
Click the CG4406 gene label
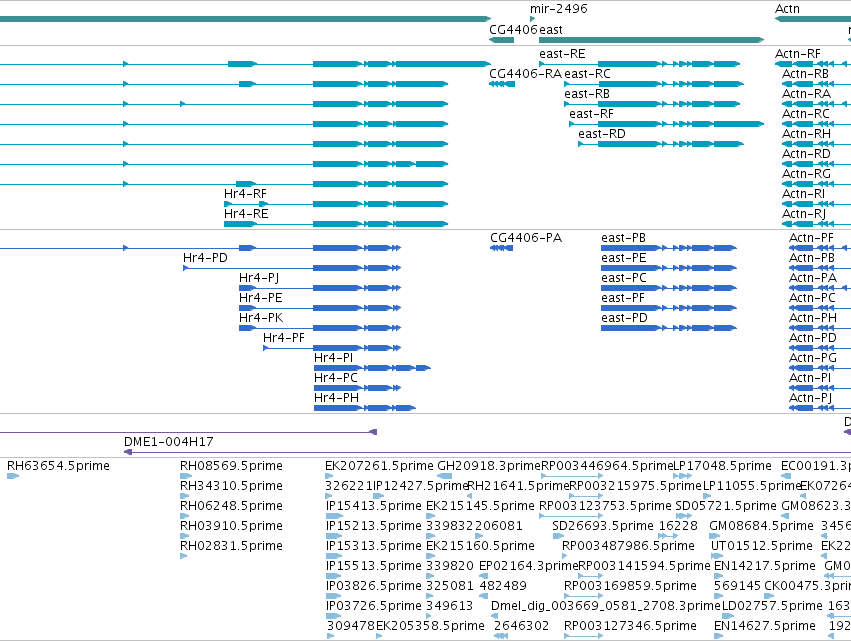[513, 30]
